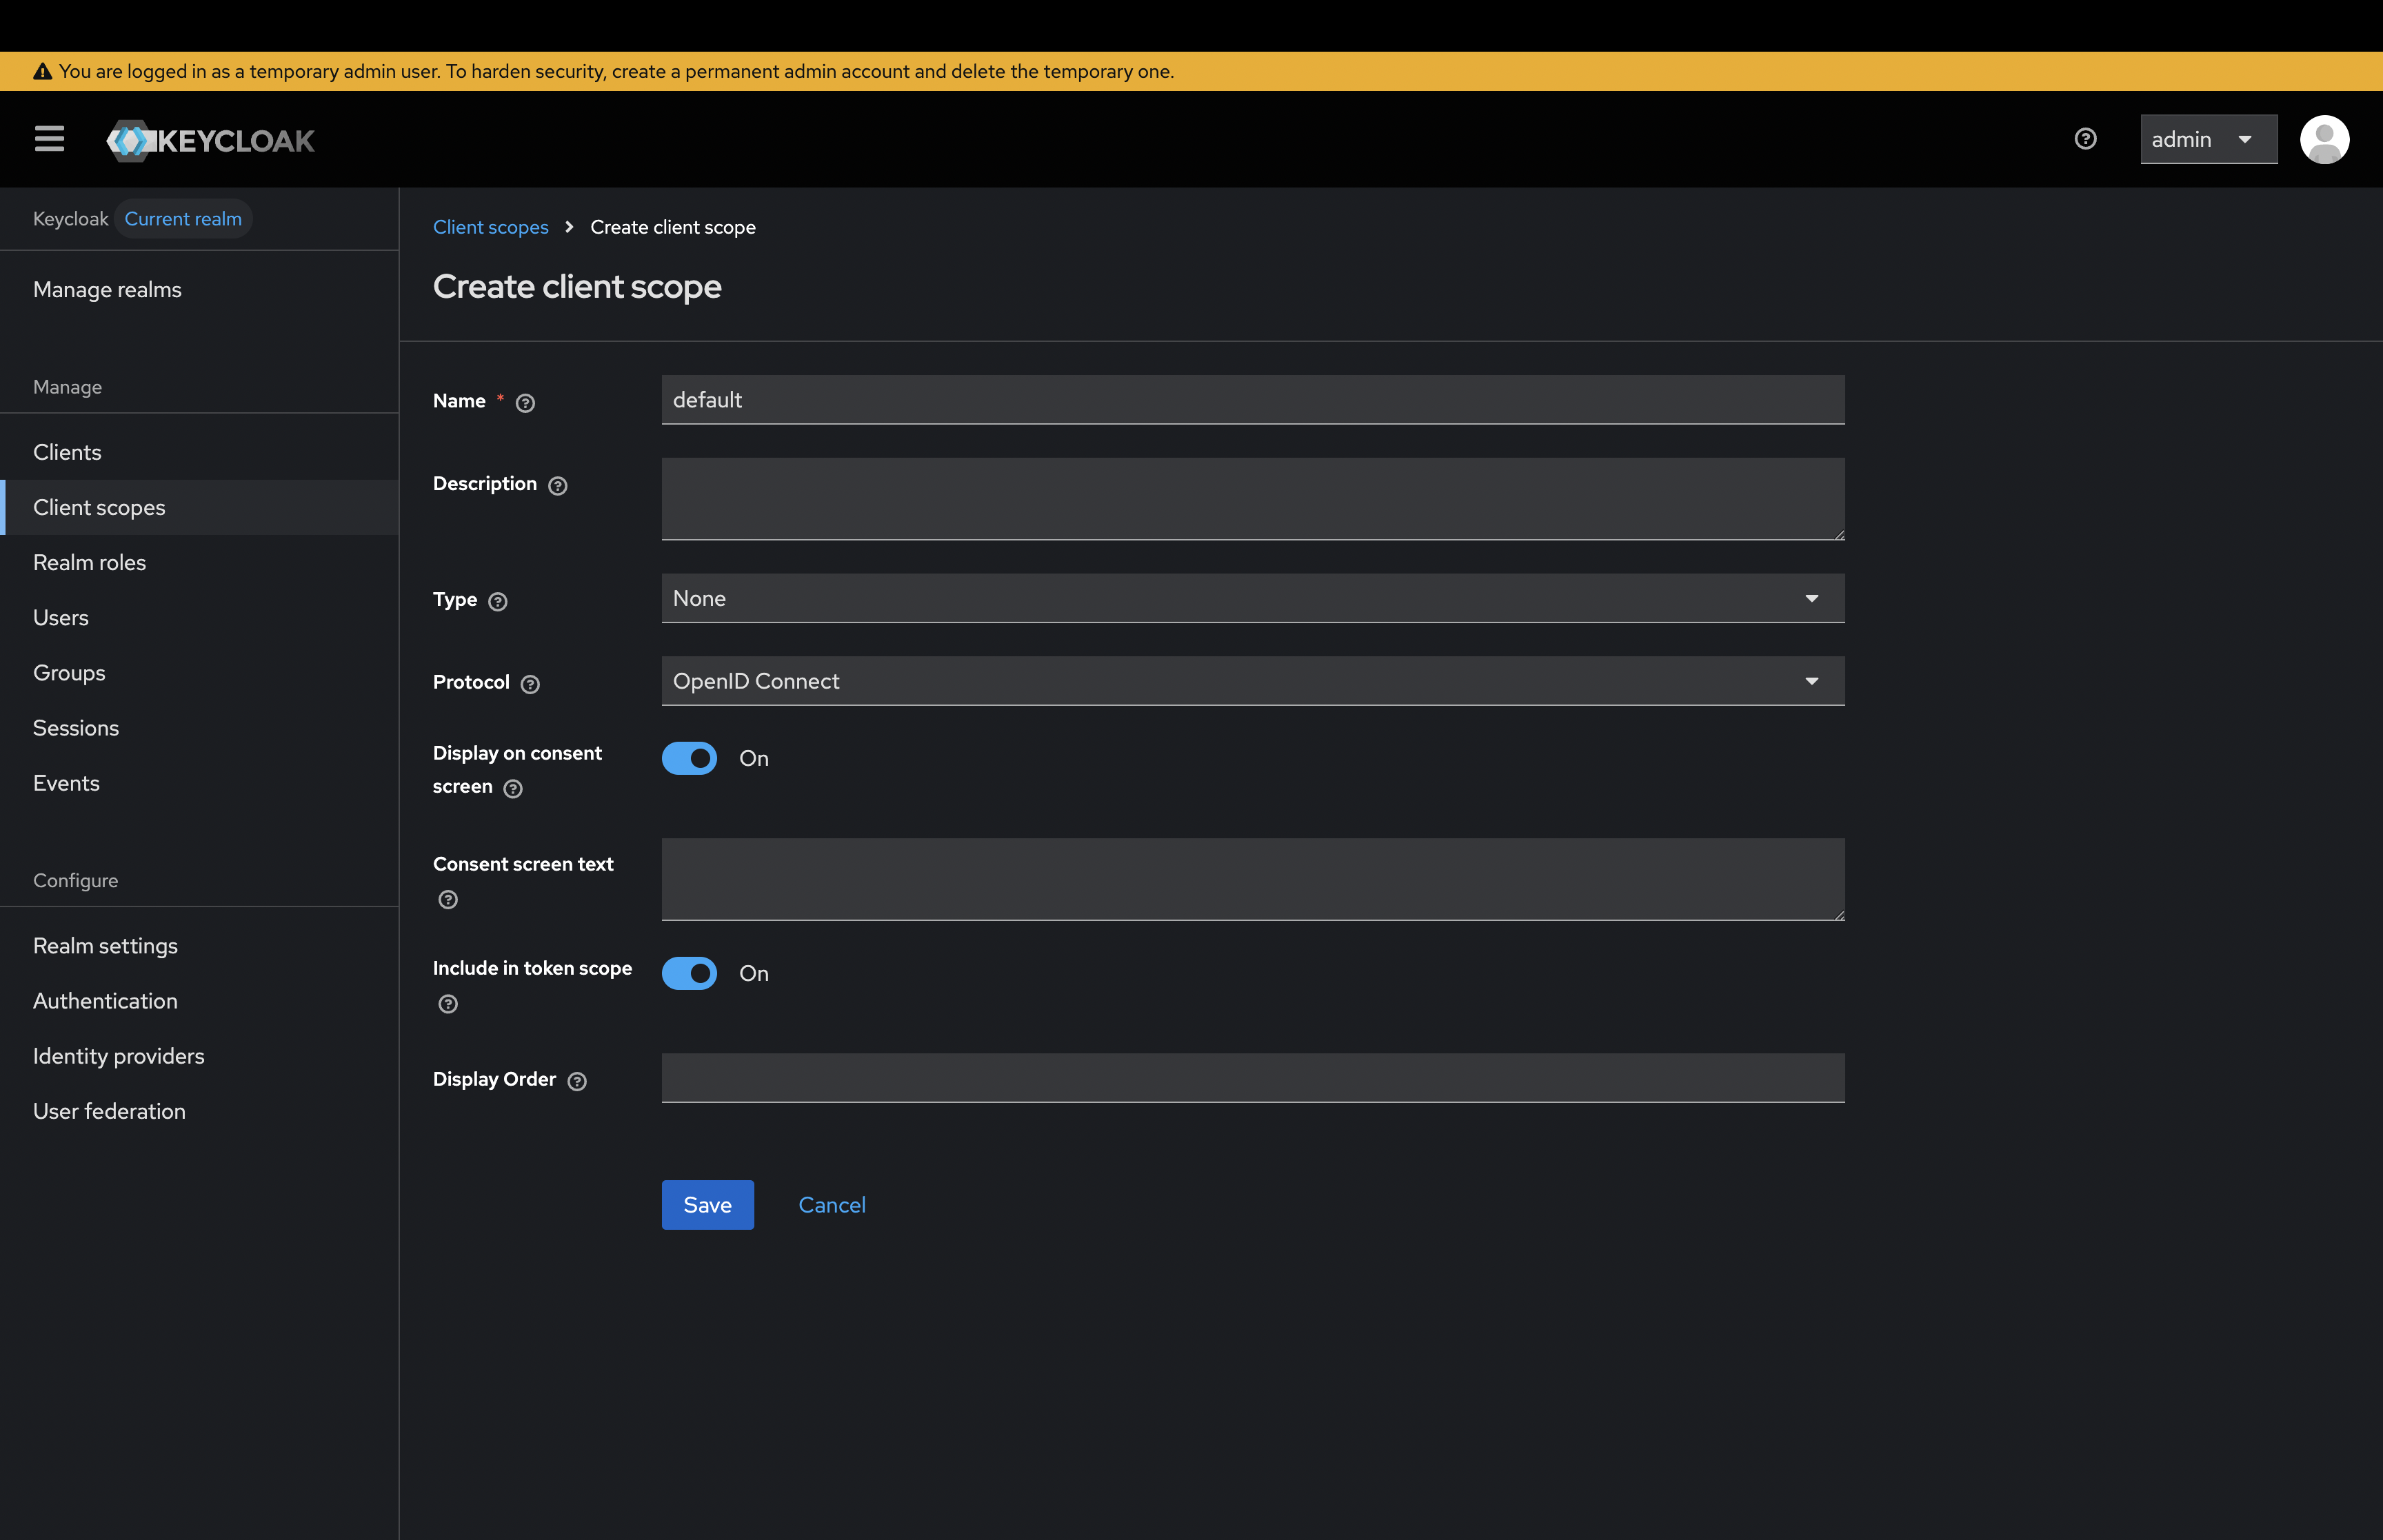Viewport: 2383px width, 1540px height.
Task: Show help for the Description field
Action: (x=558, y=486)
